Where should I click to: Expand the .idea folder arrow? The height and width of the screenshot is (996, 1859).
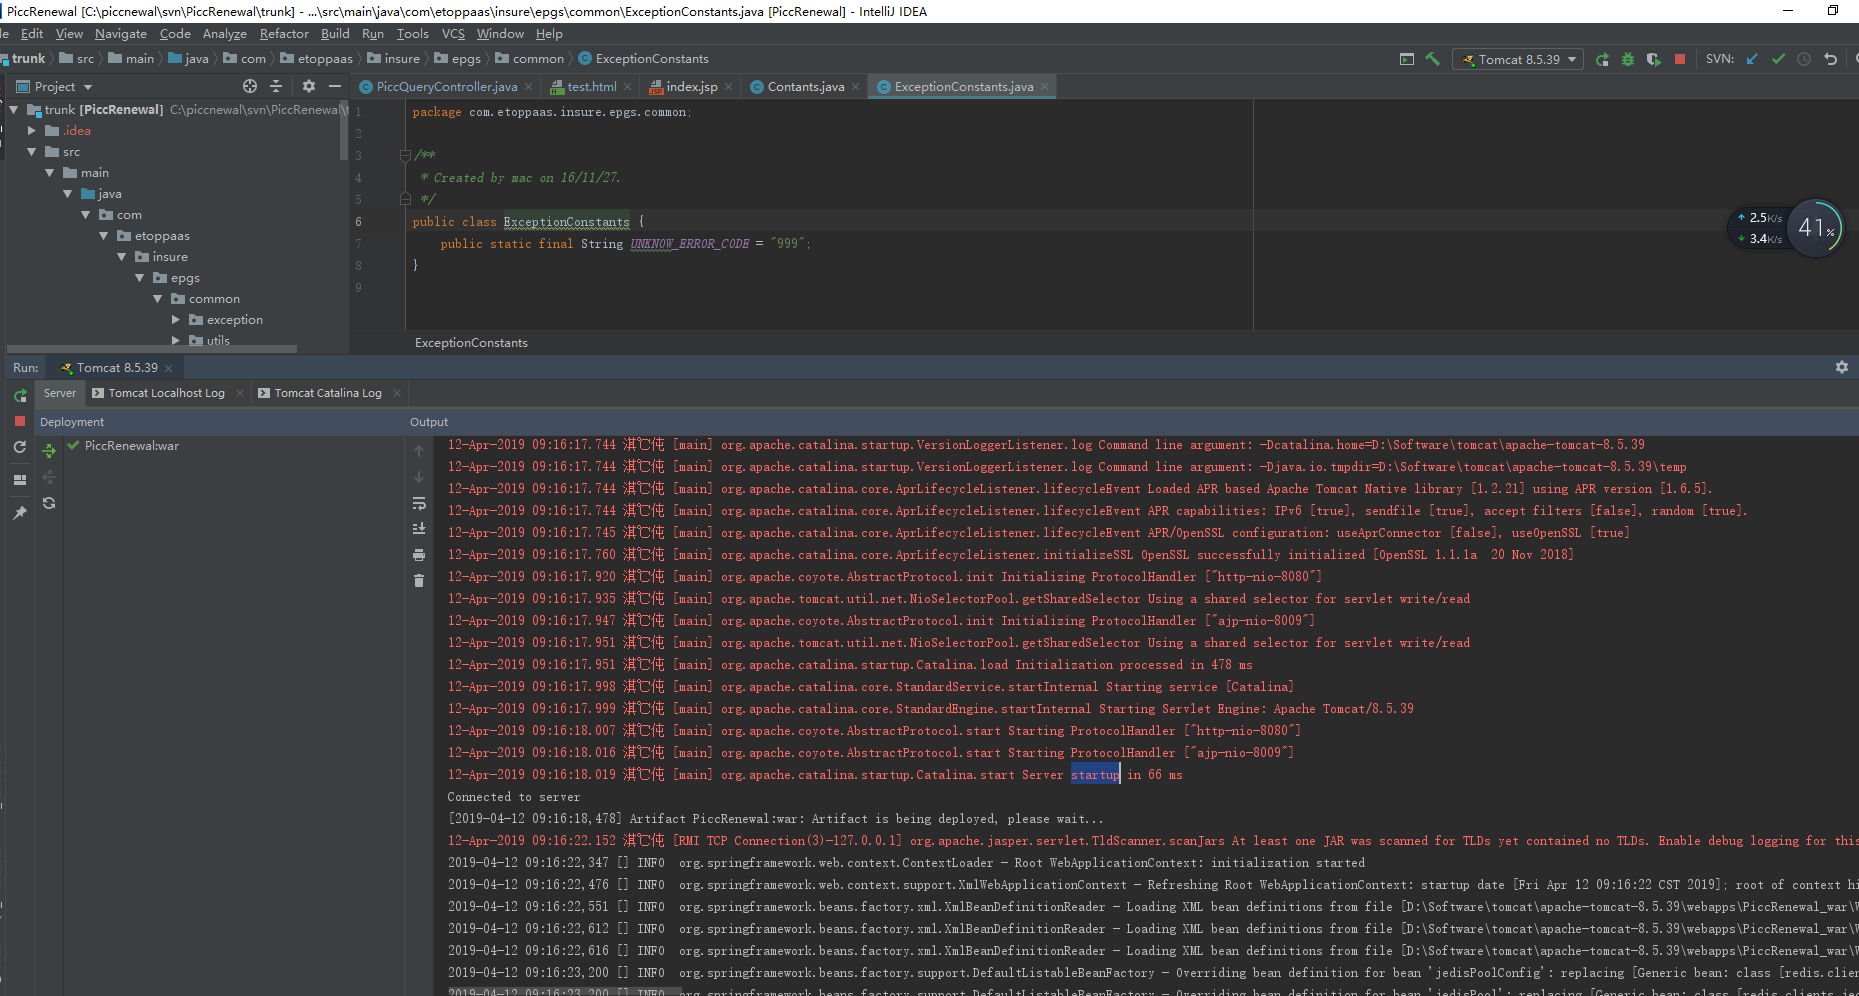pos(31,130)
